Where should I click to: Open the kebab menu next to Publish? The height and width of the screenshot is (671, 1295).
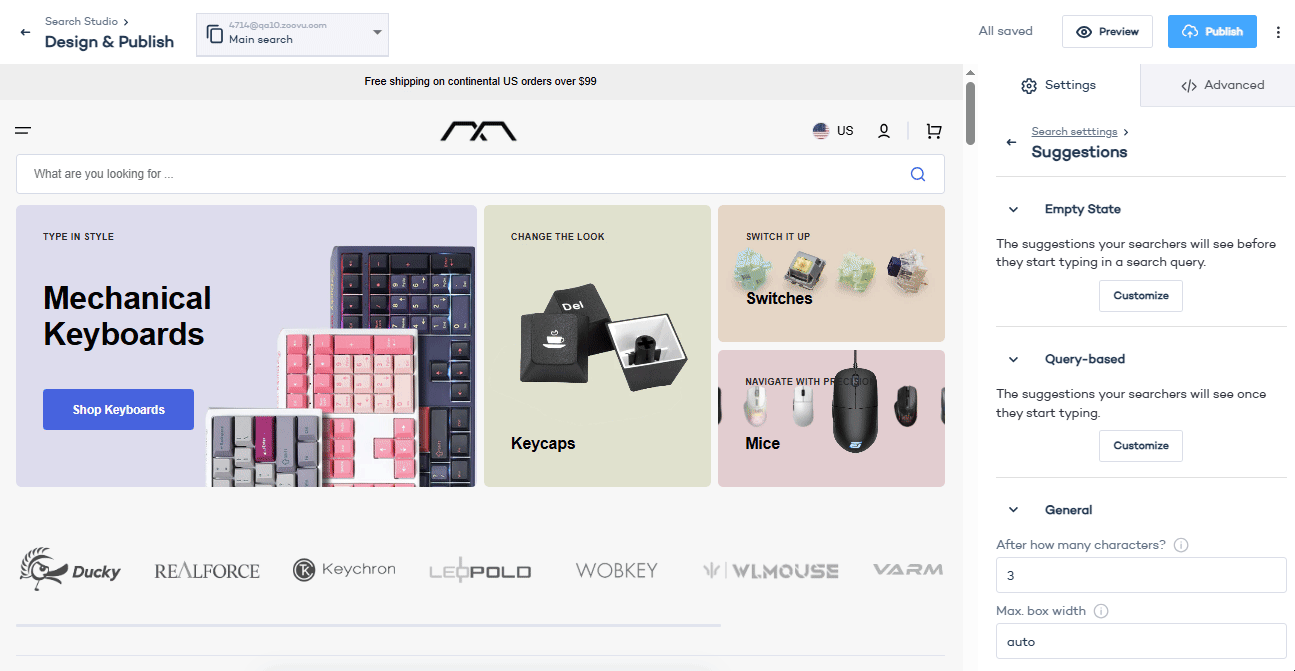1279,31
